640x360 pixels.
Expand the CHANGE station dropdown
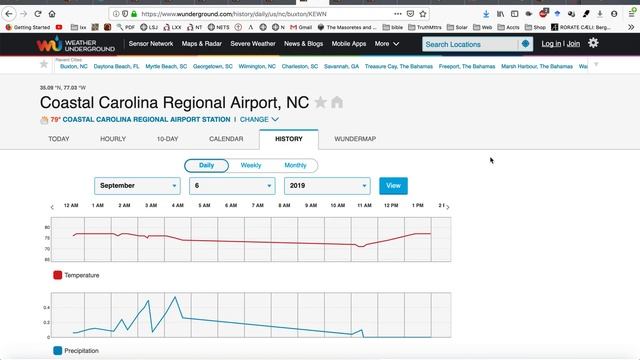pos(259,119)
